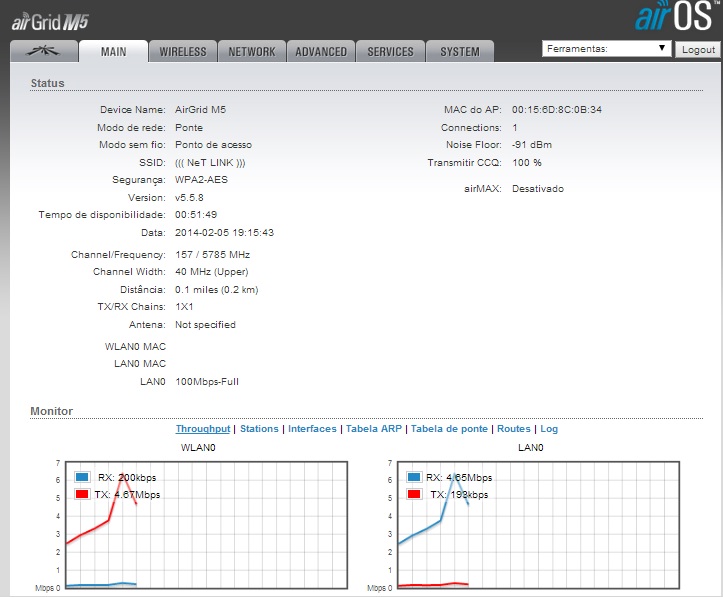Viewport: 723px width, 597px height.
Task: Click the airOS logo
Action: point(675,16)
